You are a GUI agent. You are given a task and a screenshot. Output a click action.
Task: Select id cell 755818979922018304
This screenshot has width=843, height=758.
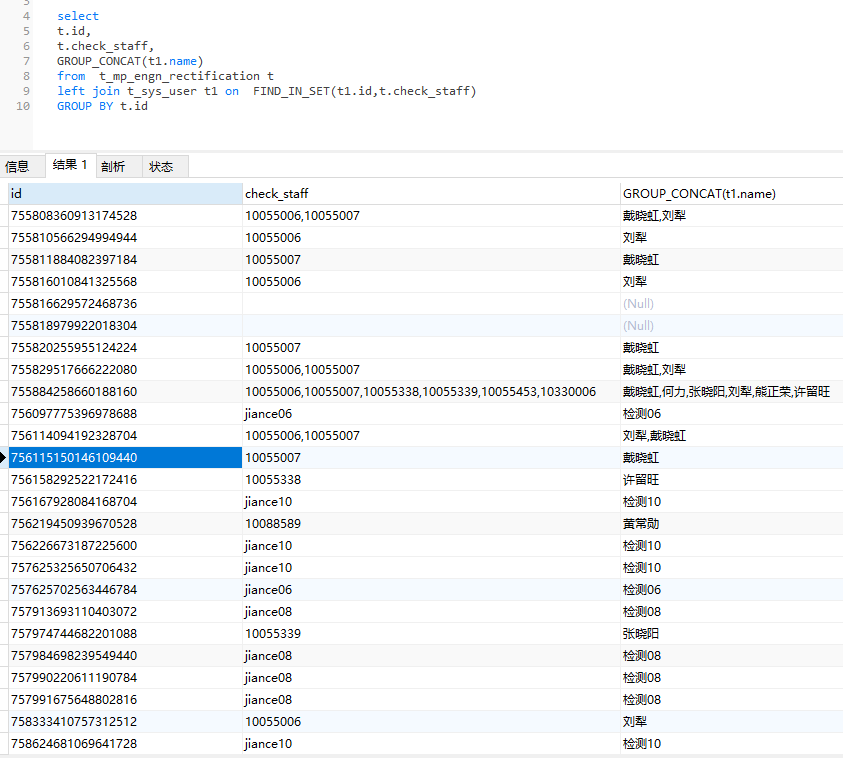tap(125, 326)
